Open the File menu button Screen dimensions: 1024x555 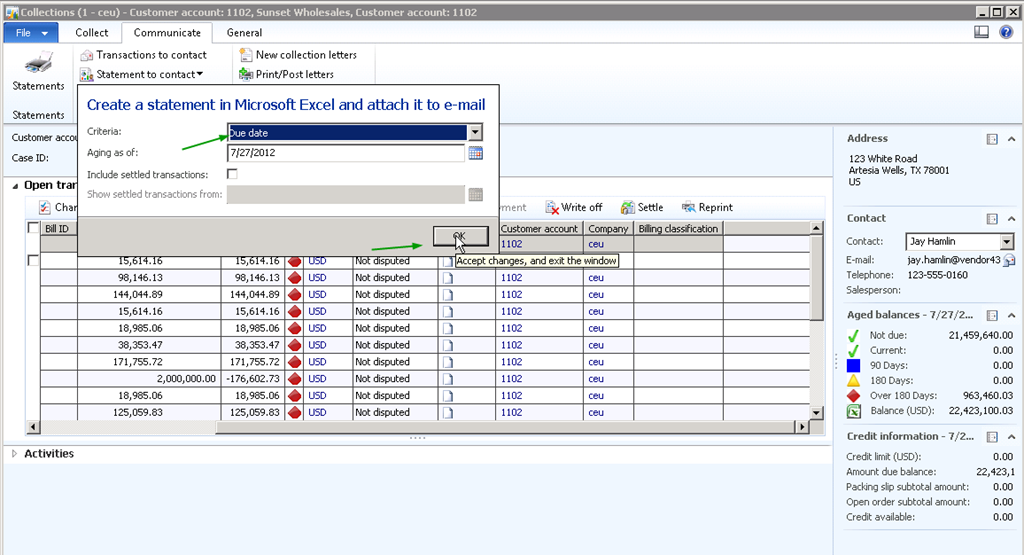coord(32,33)
